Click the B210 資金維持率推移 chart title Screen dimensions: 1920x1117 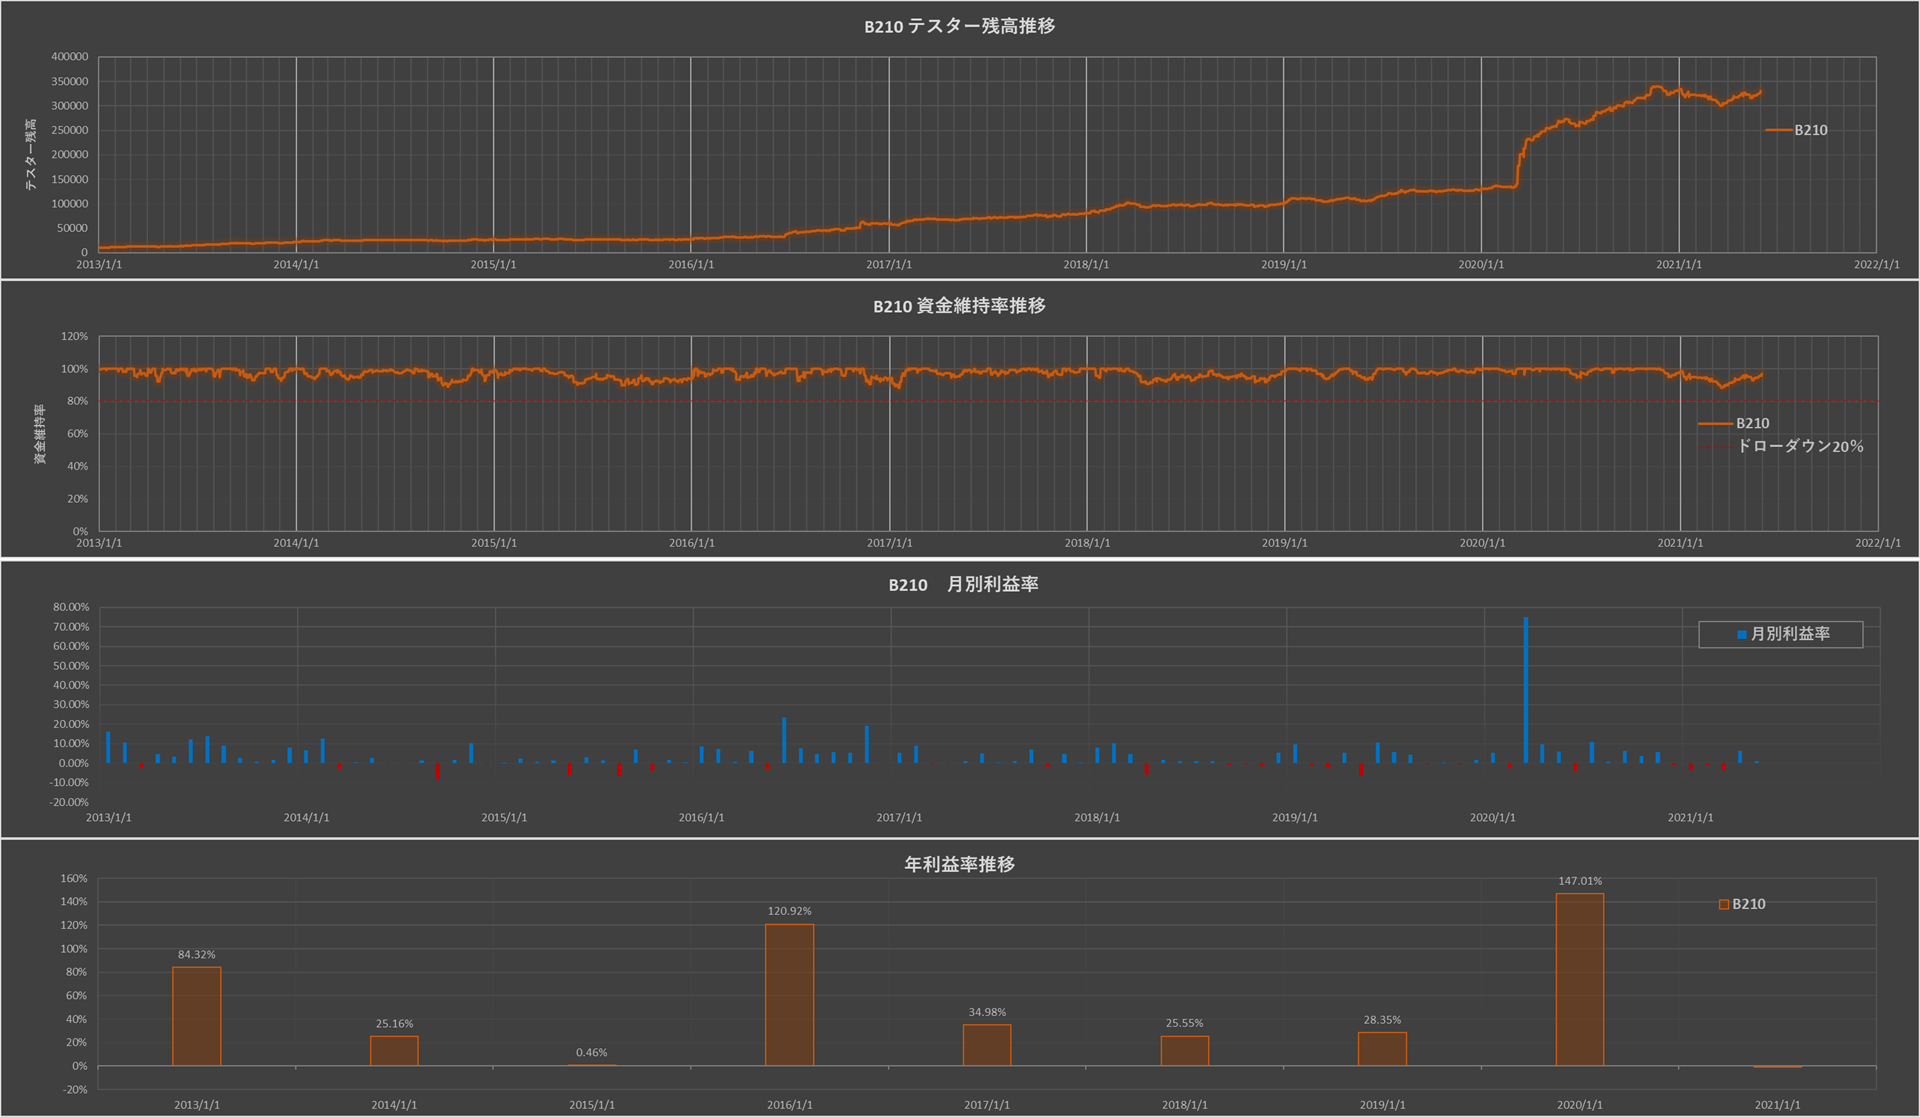959,306
